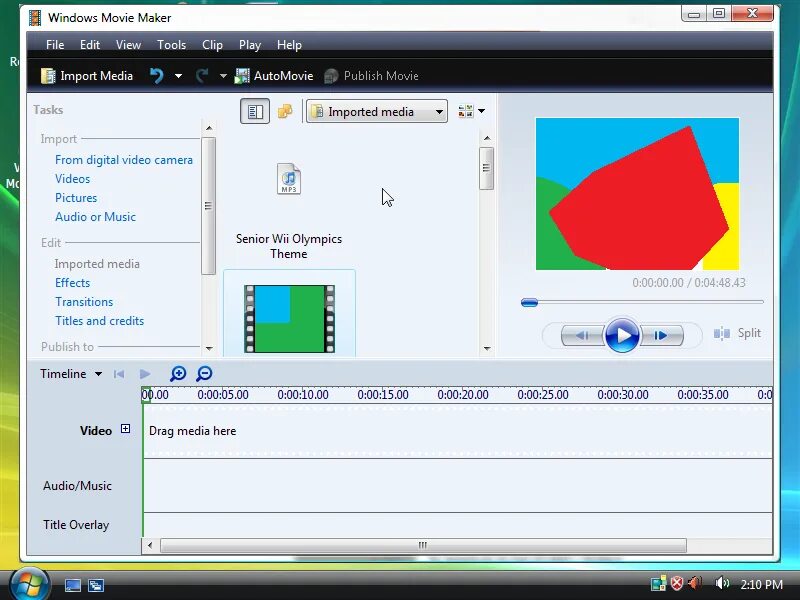Open the File menu
800x600 pixels.
pos(55,45)
